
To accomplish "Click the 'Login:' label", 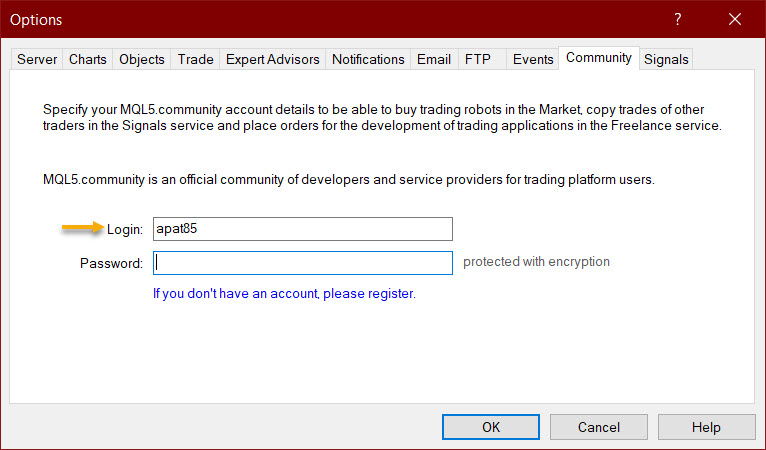I will tap(125, 229).
